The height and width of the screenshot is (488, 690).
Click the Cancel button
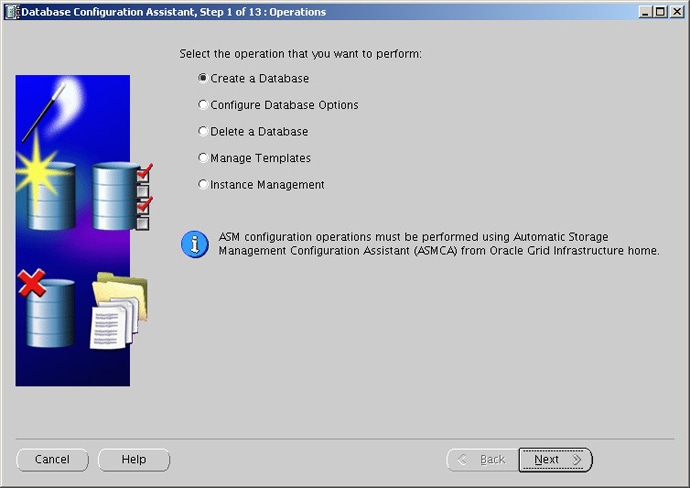52,459
